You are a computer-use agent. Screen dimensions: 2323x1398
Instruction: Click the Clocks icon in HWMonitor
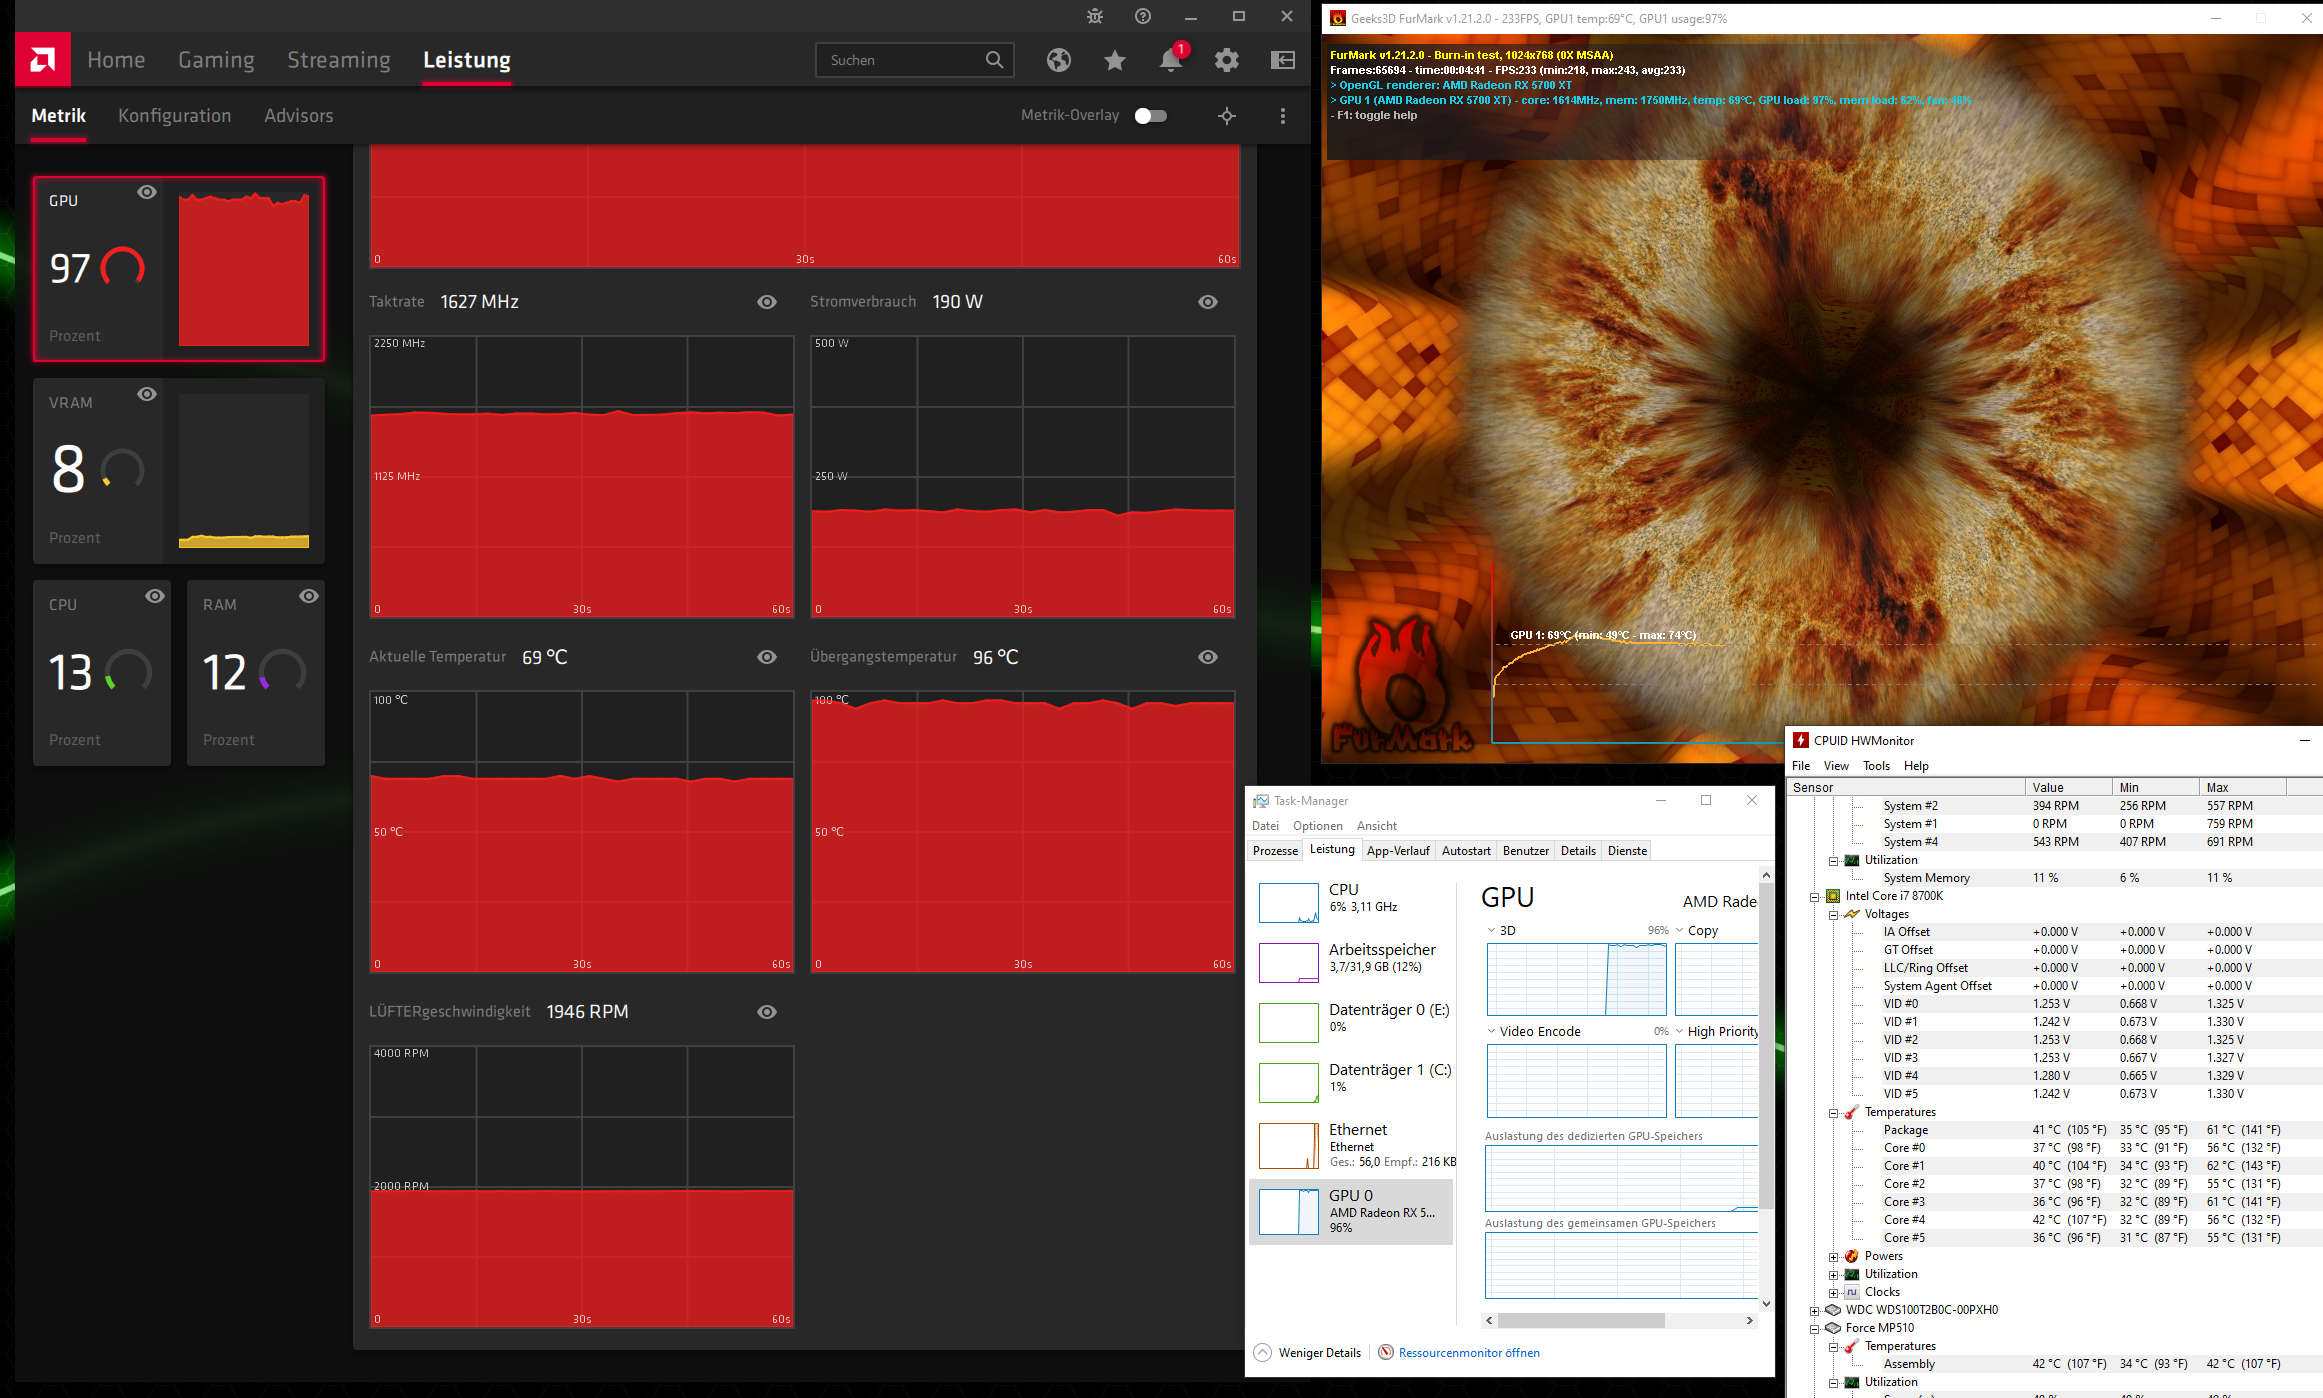[x=1852, y=1292]
